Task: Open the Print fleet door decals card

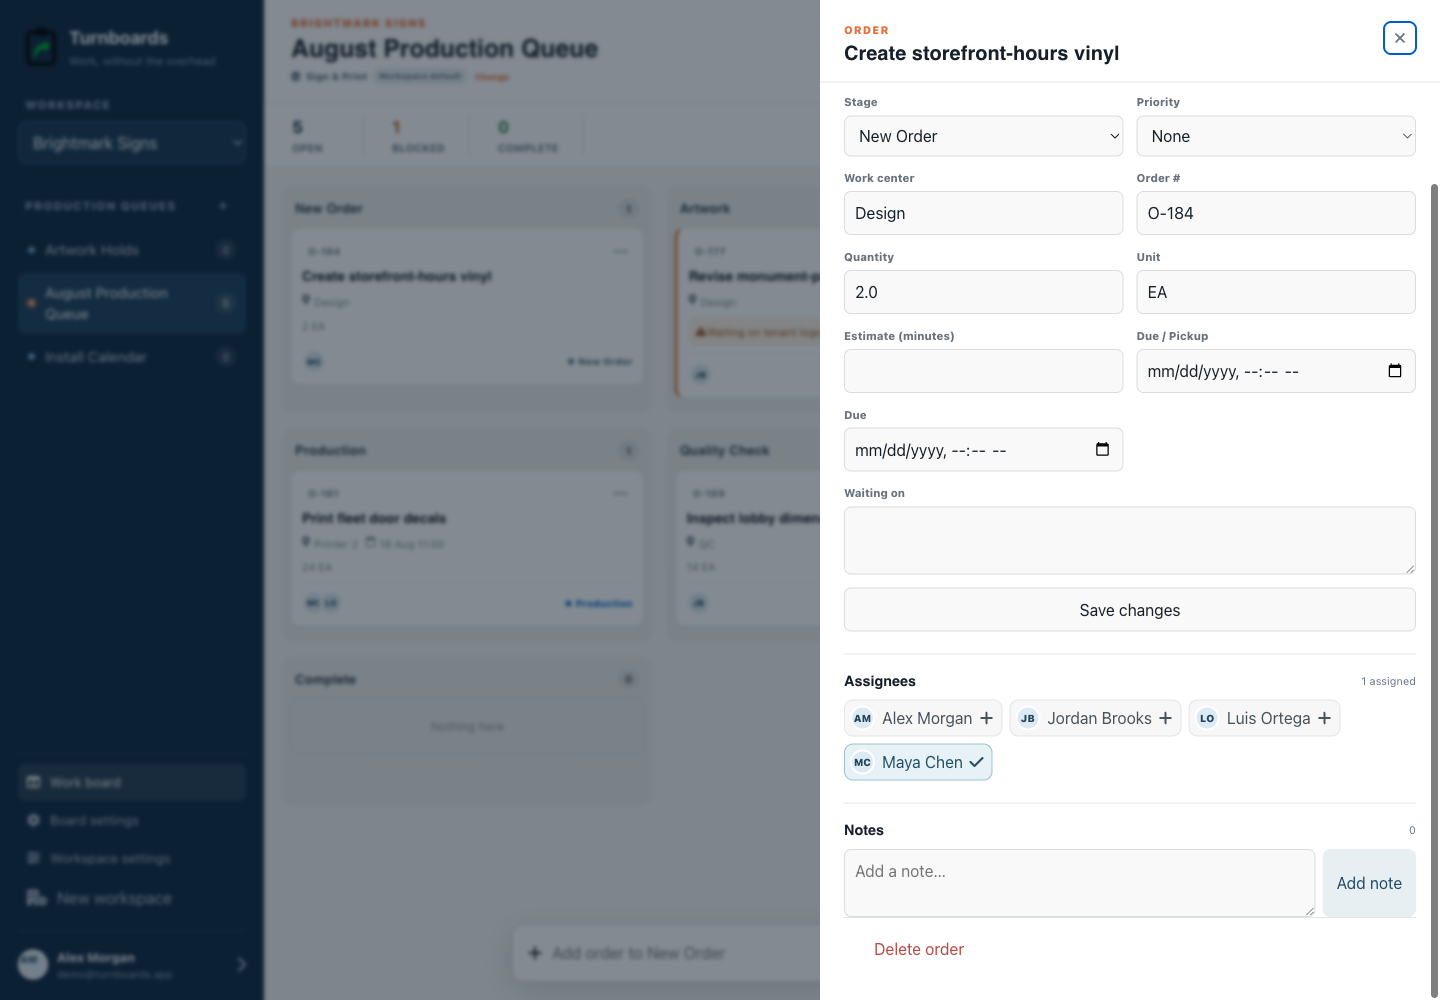Action: tap(467, 550)
